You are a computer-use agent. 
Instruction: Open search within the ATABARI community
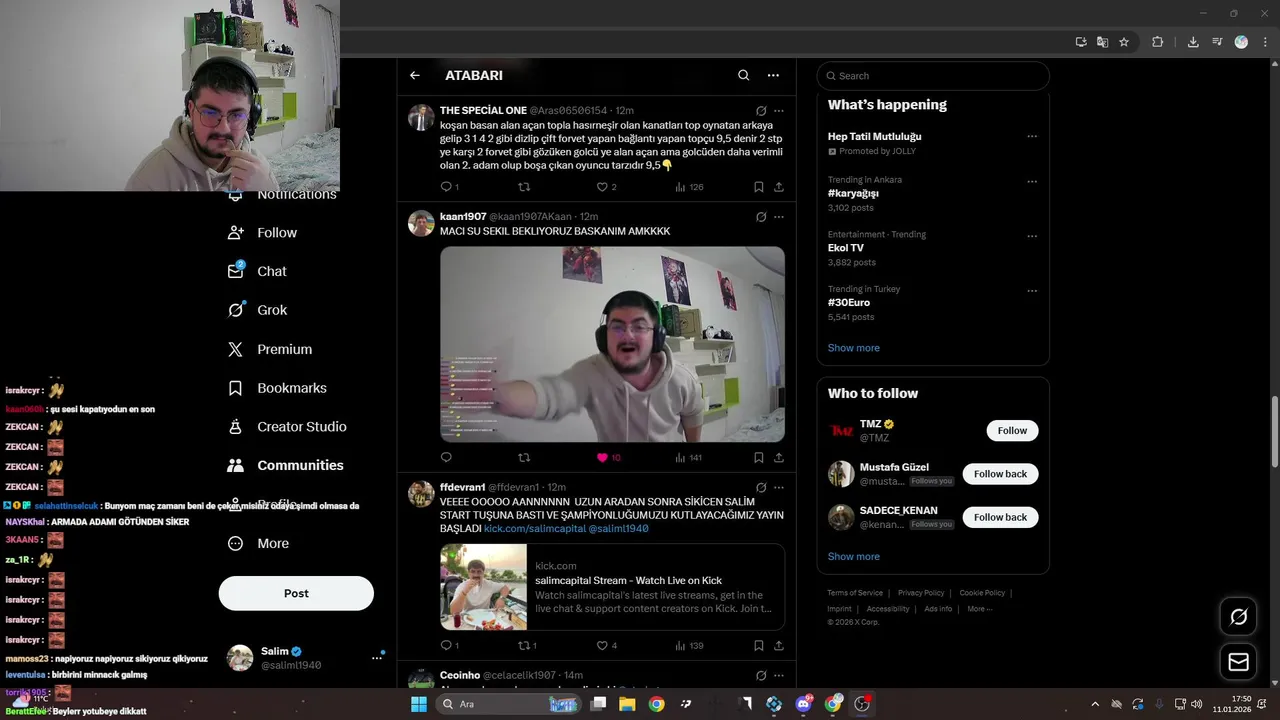pyautogui.click(x=743, y=75)
